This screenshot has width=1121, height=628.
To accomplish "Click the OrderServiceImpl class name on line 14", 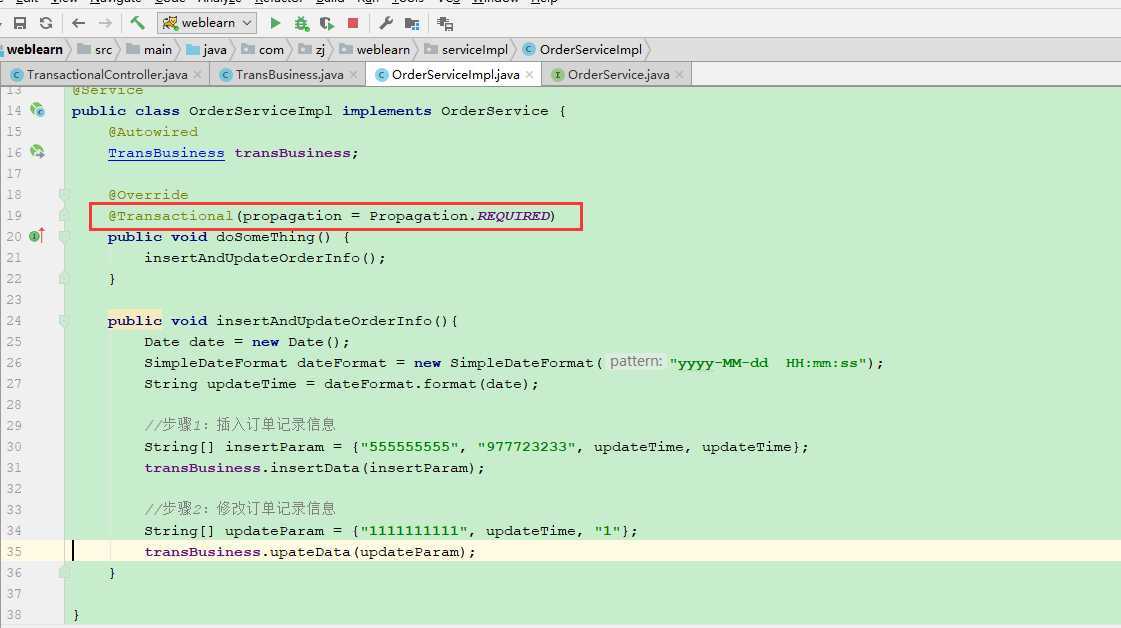I will pos(260,111).
